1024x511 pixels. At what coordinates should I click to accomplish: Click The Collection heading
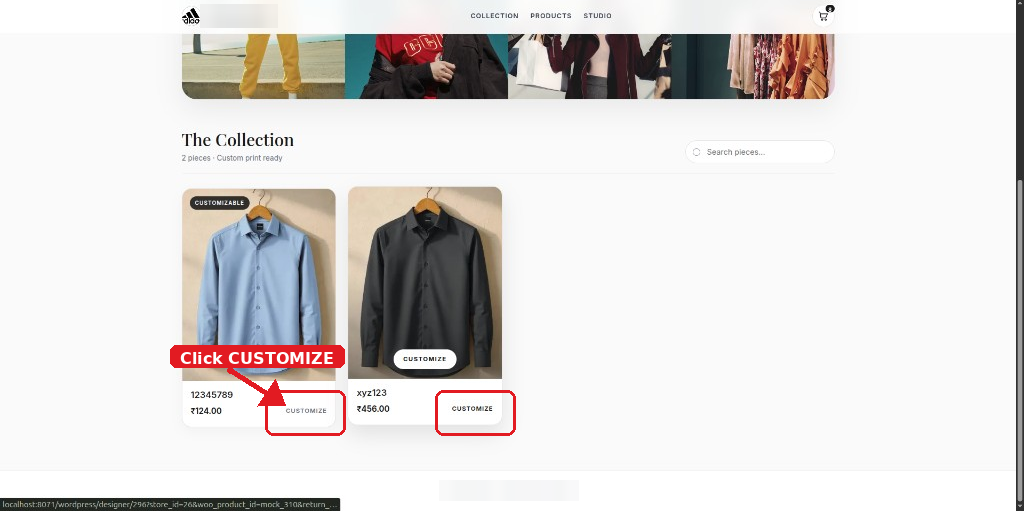(x=238, y=140)
